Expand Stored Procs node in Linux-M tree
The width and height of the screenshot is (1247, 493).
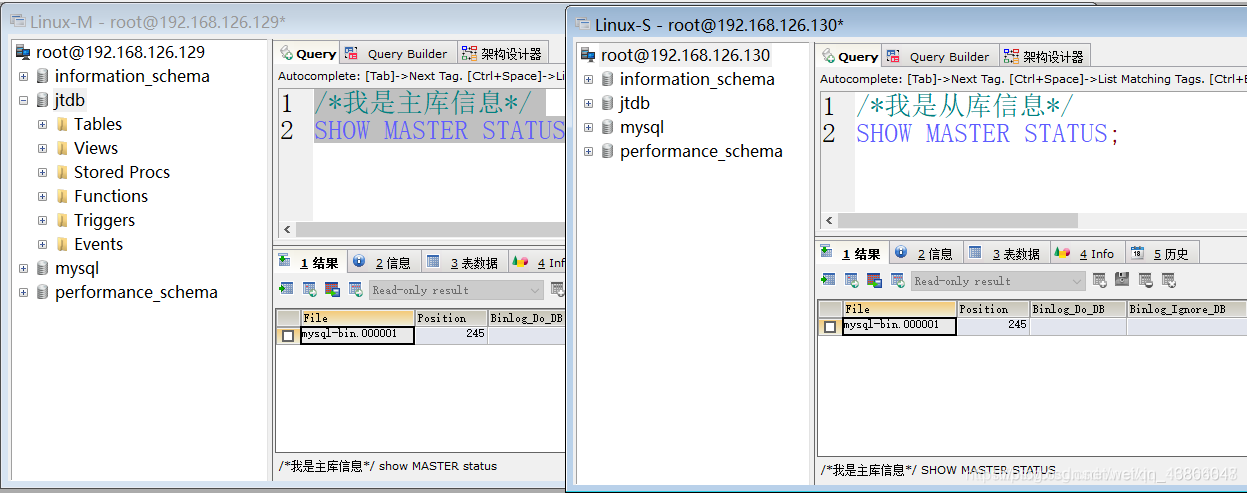pyautogui.click(x=43, y=172)
